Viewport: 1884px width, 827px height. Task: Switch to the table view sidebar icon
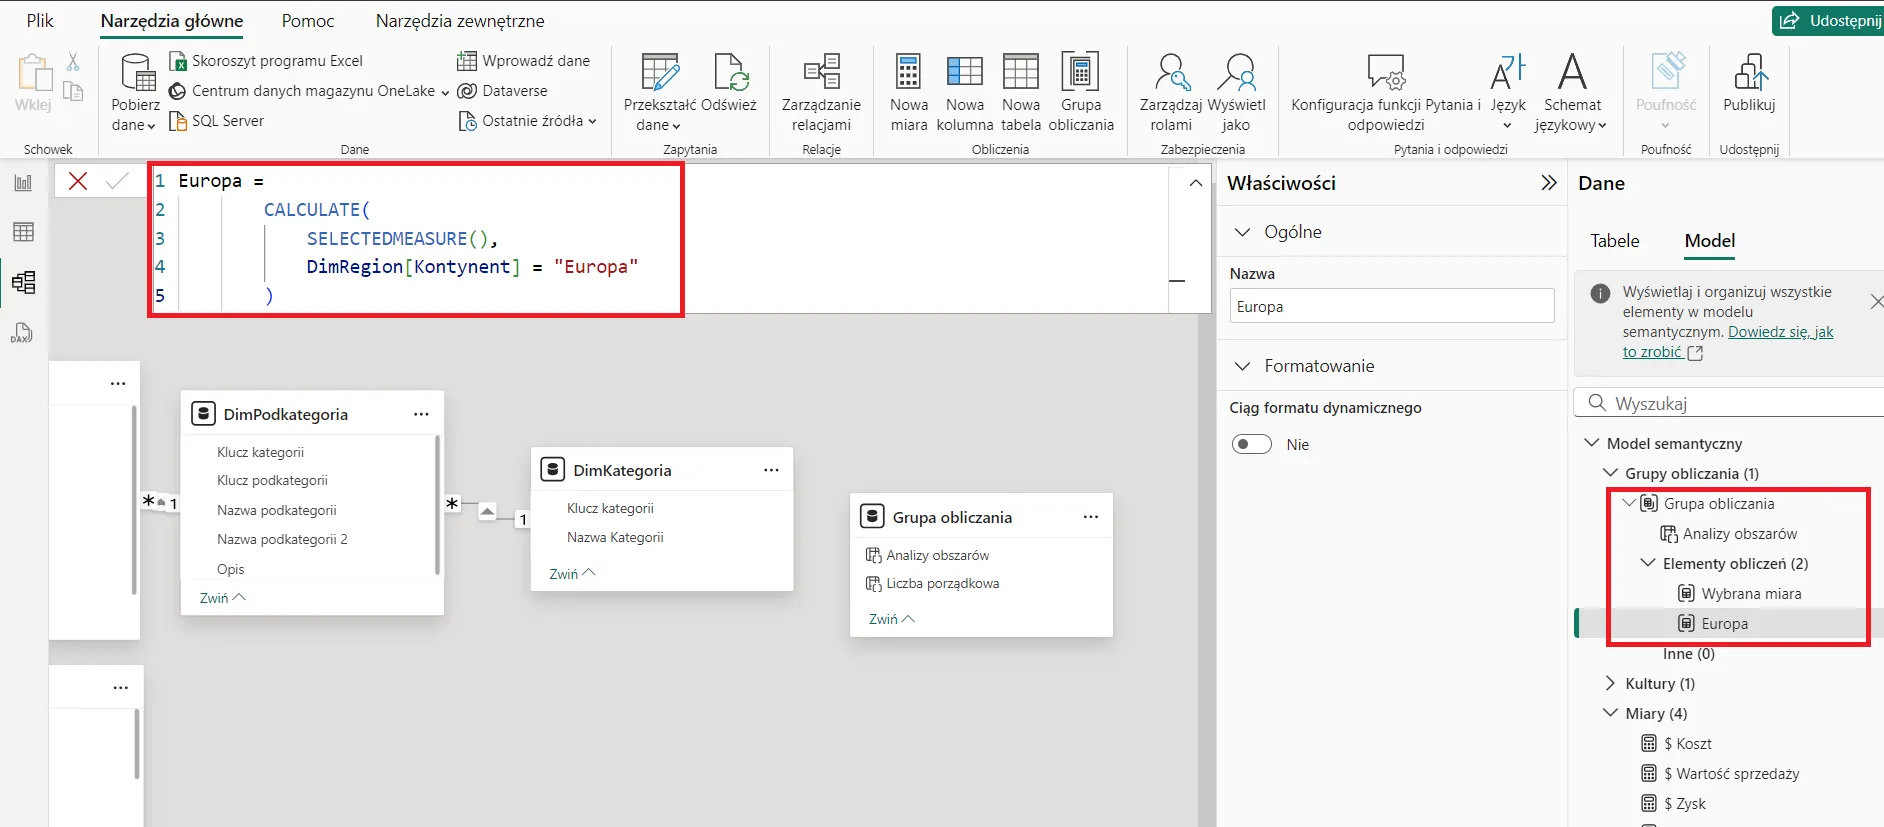pos(23,232)
